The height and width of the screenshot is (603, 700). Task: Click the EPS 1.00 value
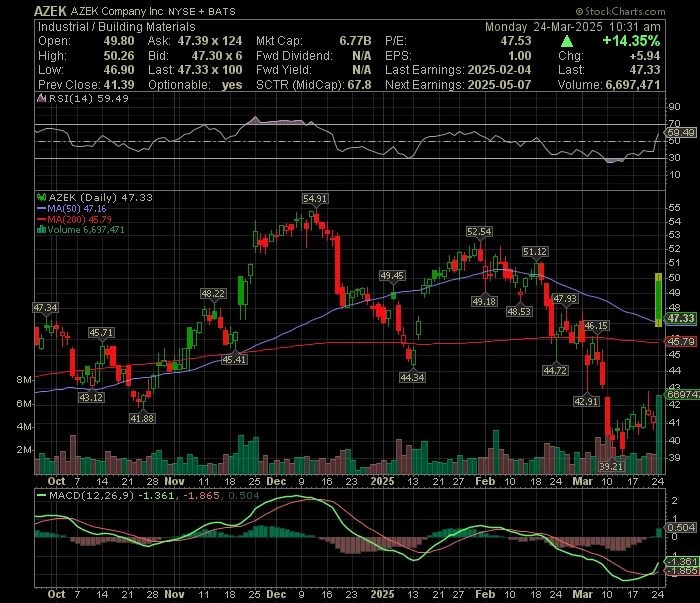pyautogui.click(x=520, y=56)
